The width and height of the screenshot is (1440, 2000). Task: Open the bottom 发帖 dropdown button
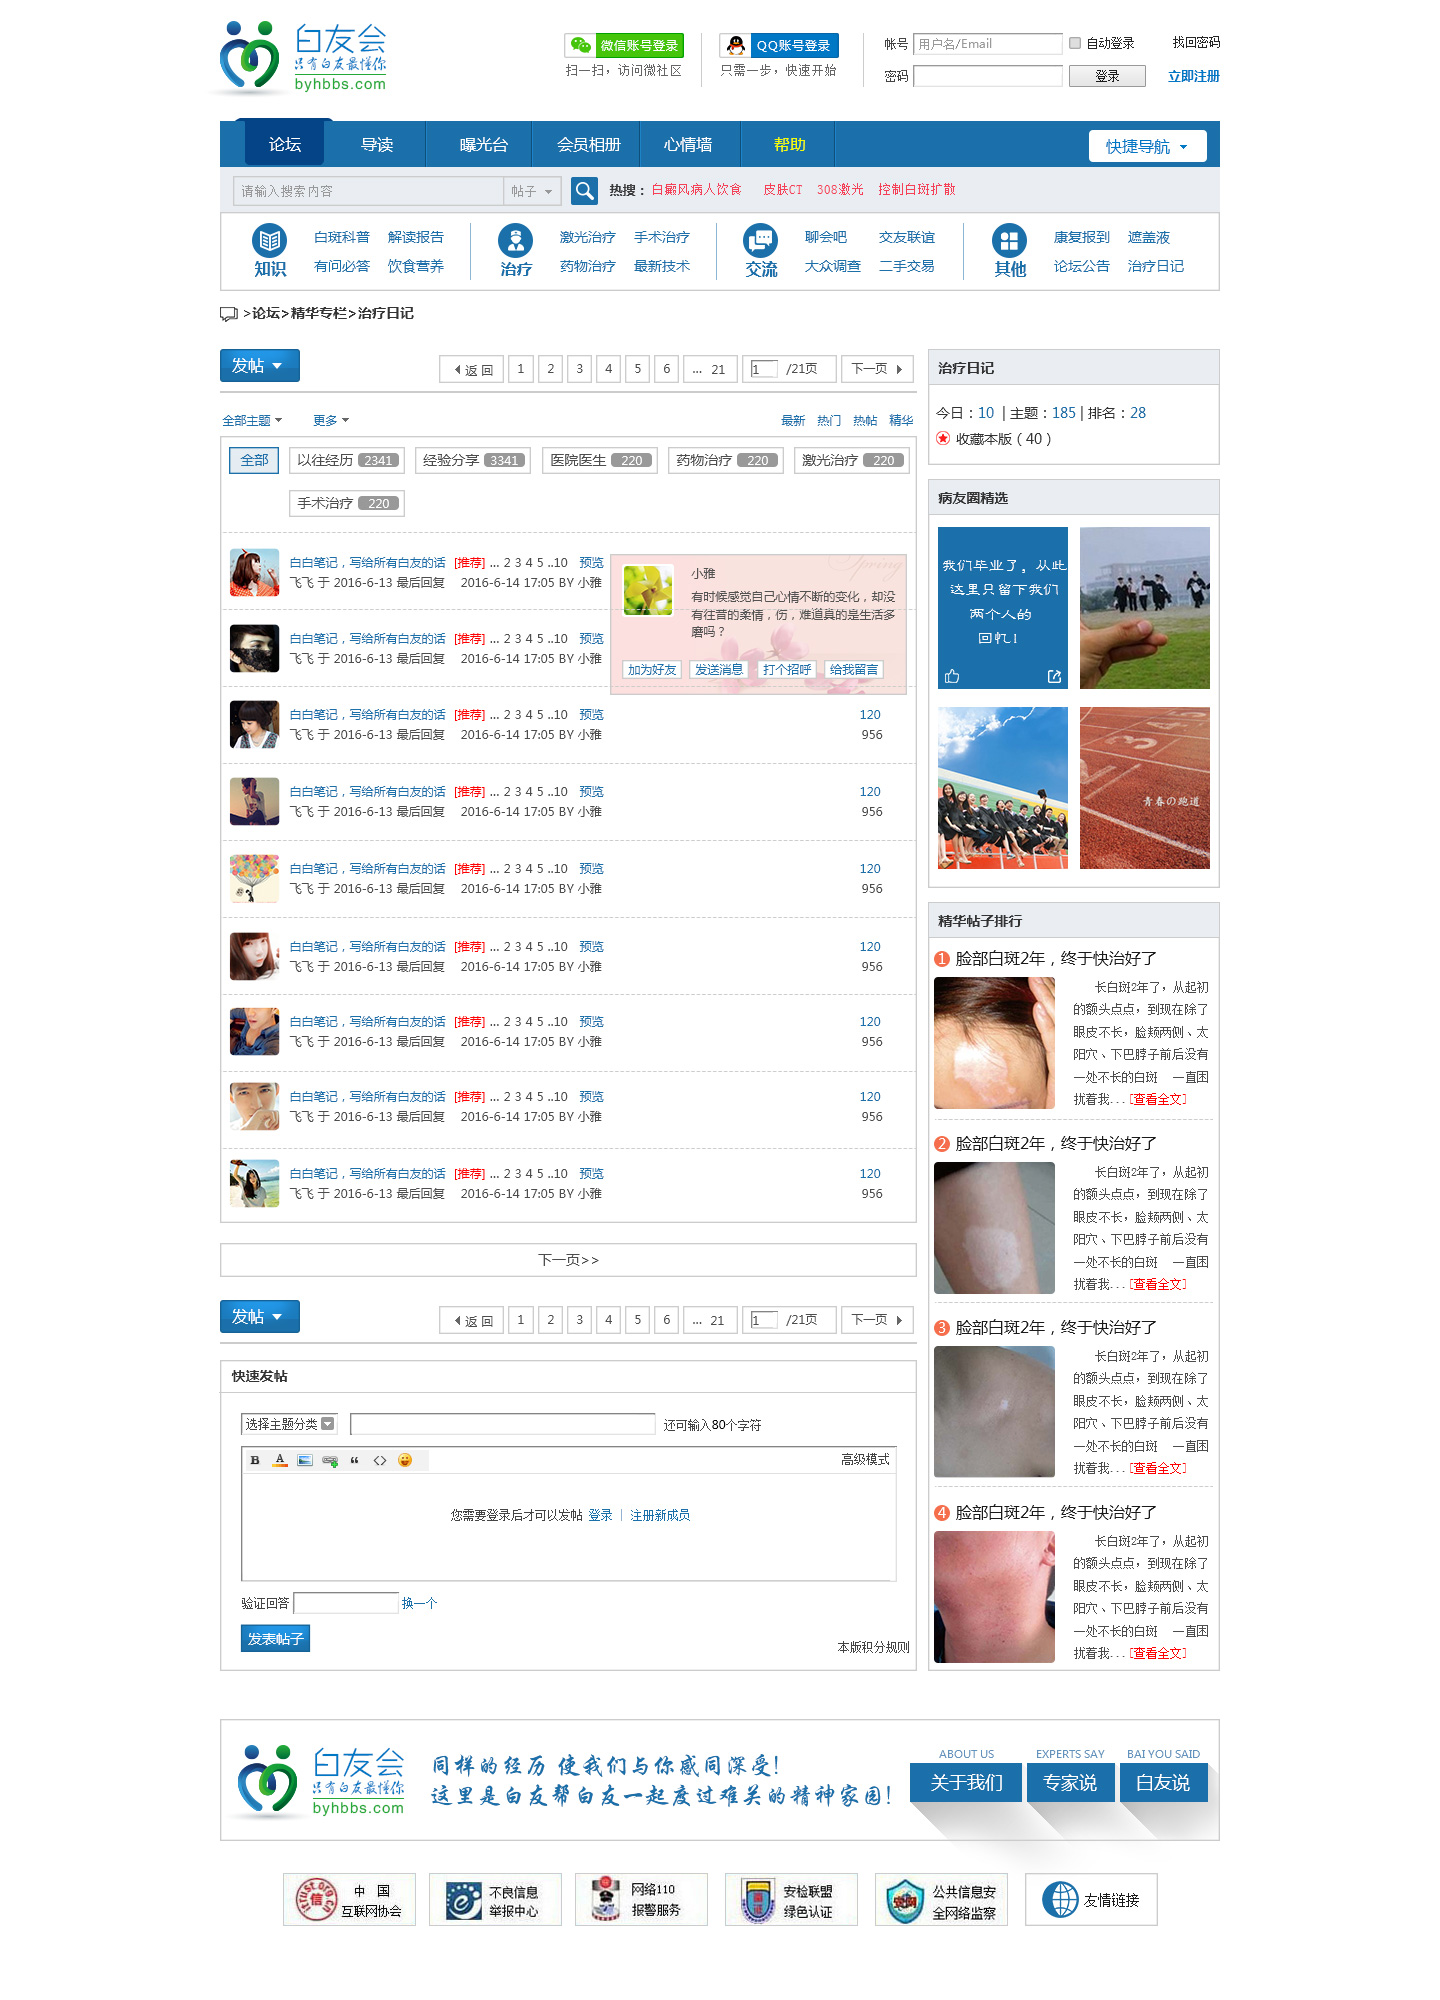pos(259,1317)
